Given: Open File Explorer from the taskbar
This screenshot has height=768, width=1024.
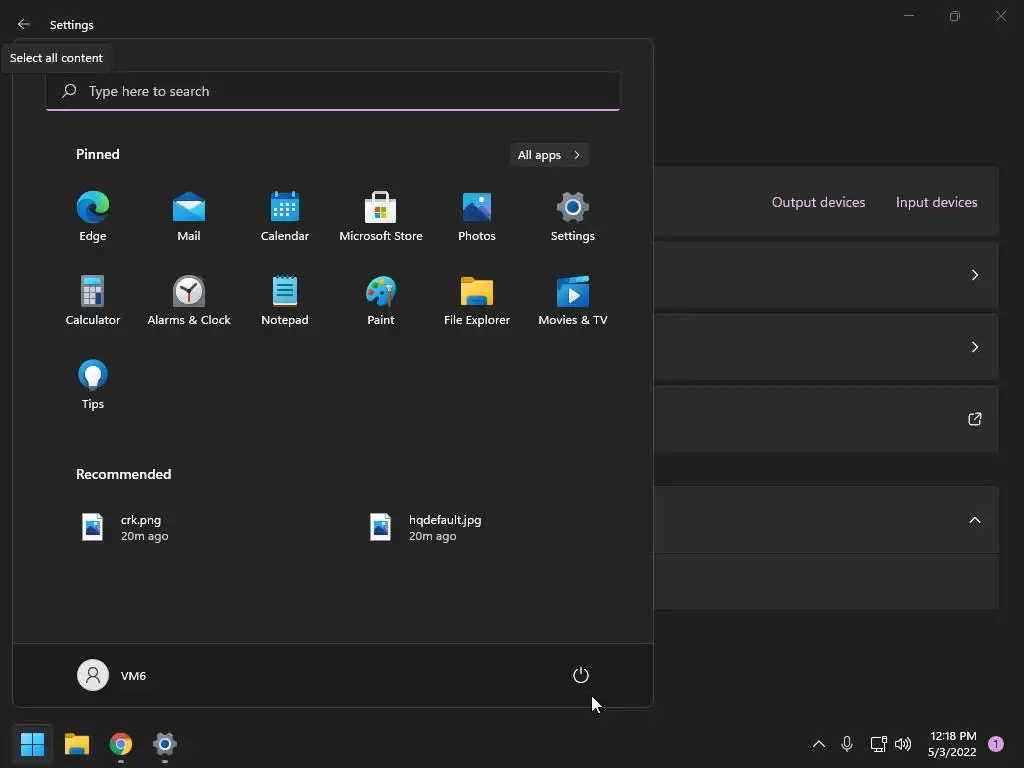Looking at the screenshot, I should 76,744.
